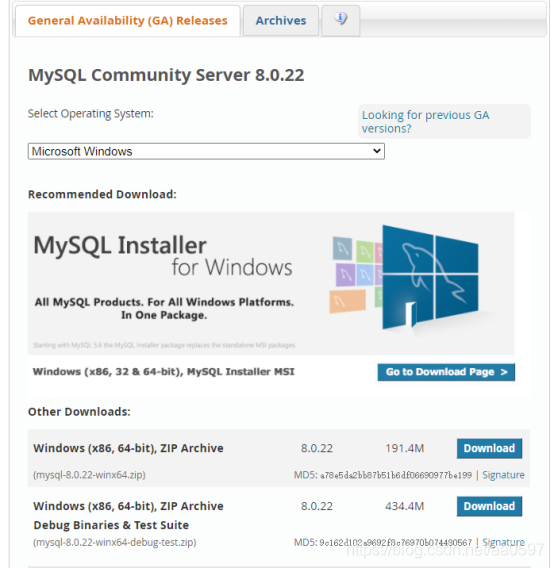Image resolution: width=554 pixels, height=568 pixels.
Task: Switch to the Archives tab
Action: pos(281,21)
